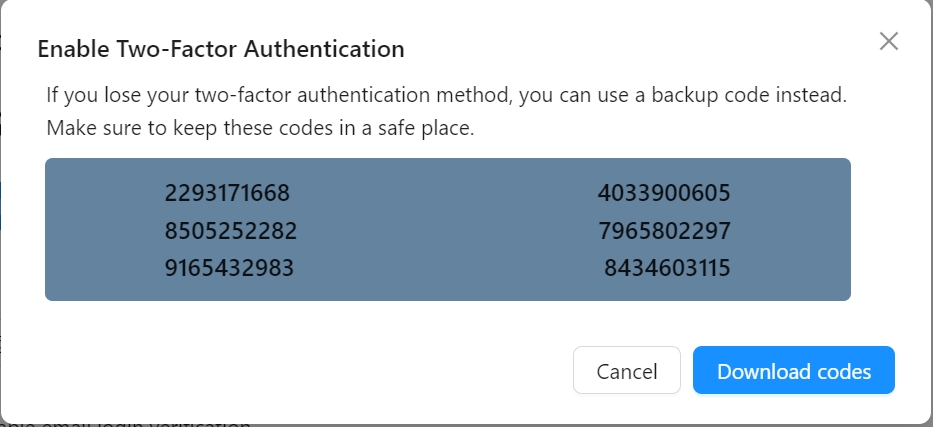Click backup code 7965802297

pos(665,231)
